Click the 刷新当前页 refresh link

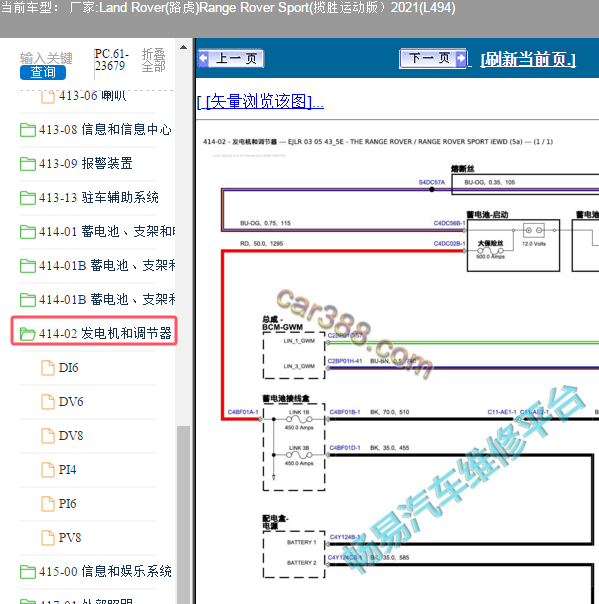(x=528, y=59)
